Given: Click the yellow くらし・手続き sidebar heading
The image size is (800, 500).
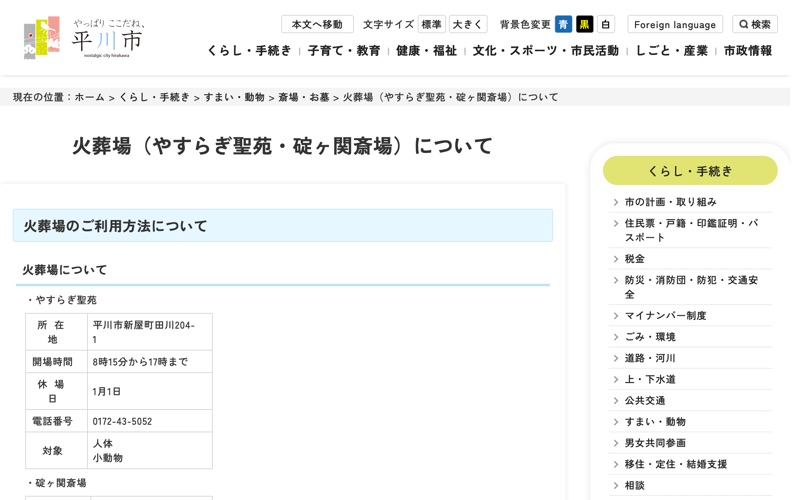Looking at the screenshot, I should 690,170.
